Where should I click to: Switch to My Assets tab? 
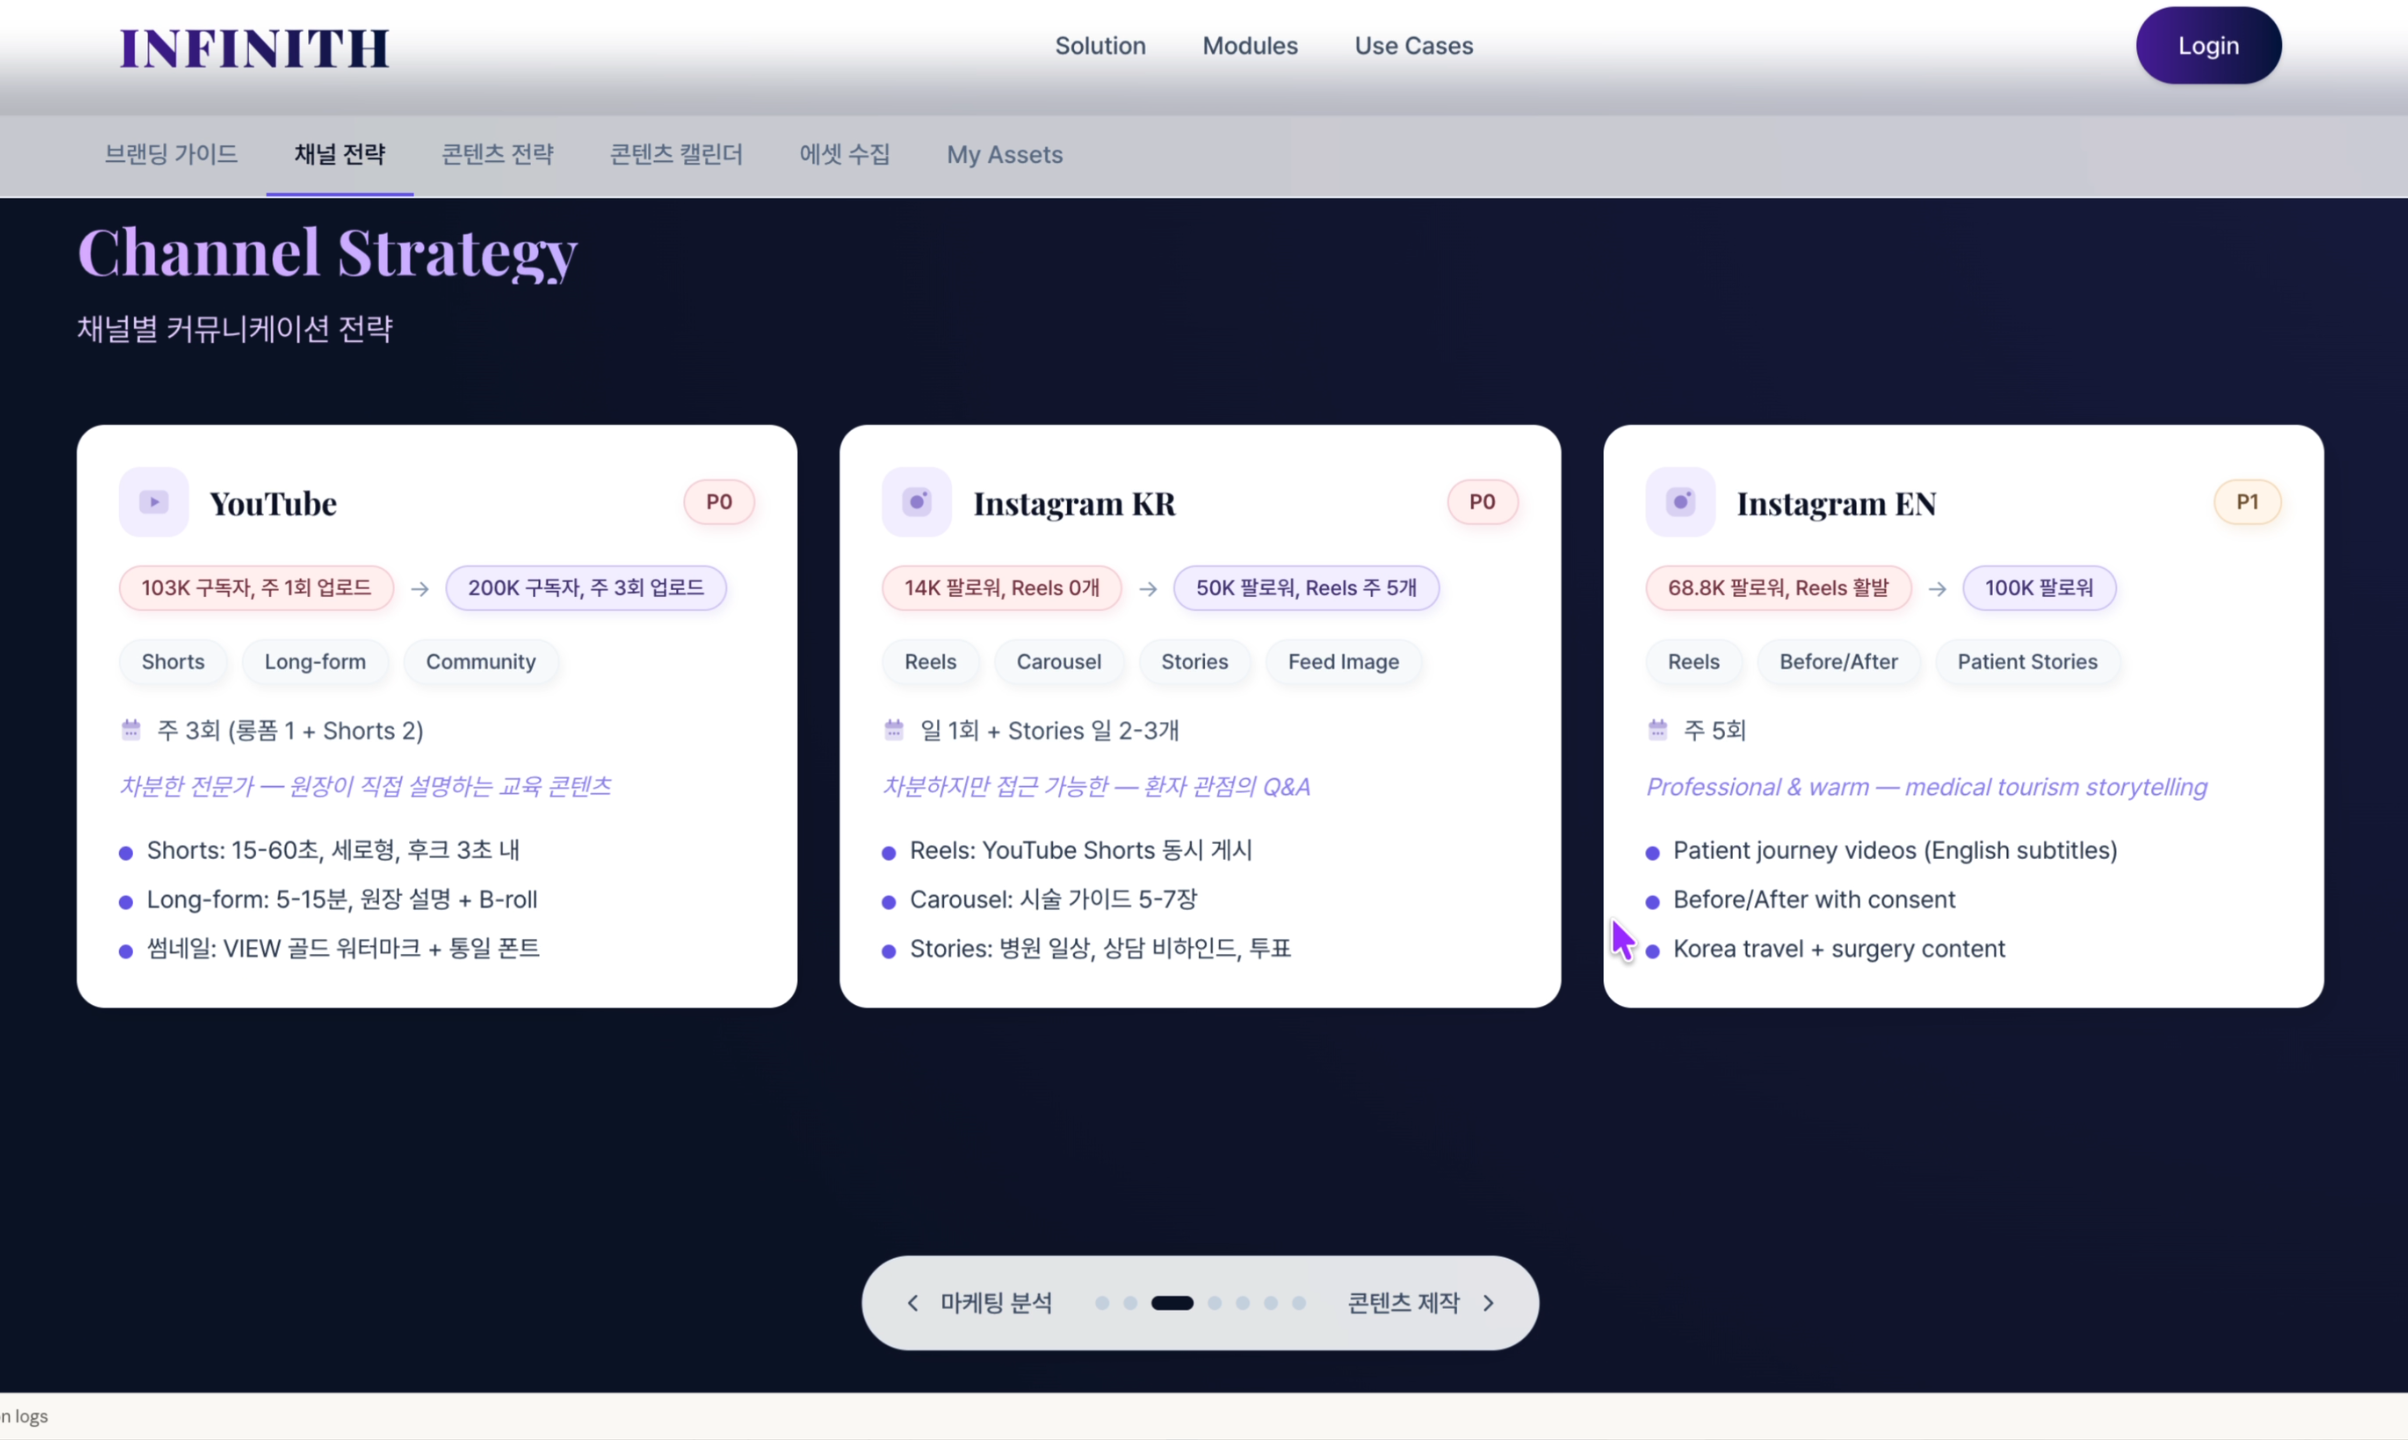pyautogui.click(x=1004, y=154)
